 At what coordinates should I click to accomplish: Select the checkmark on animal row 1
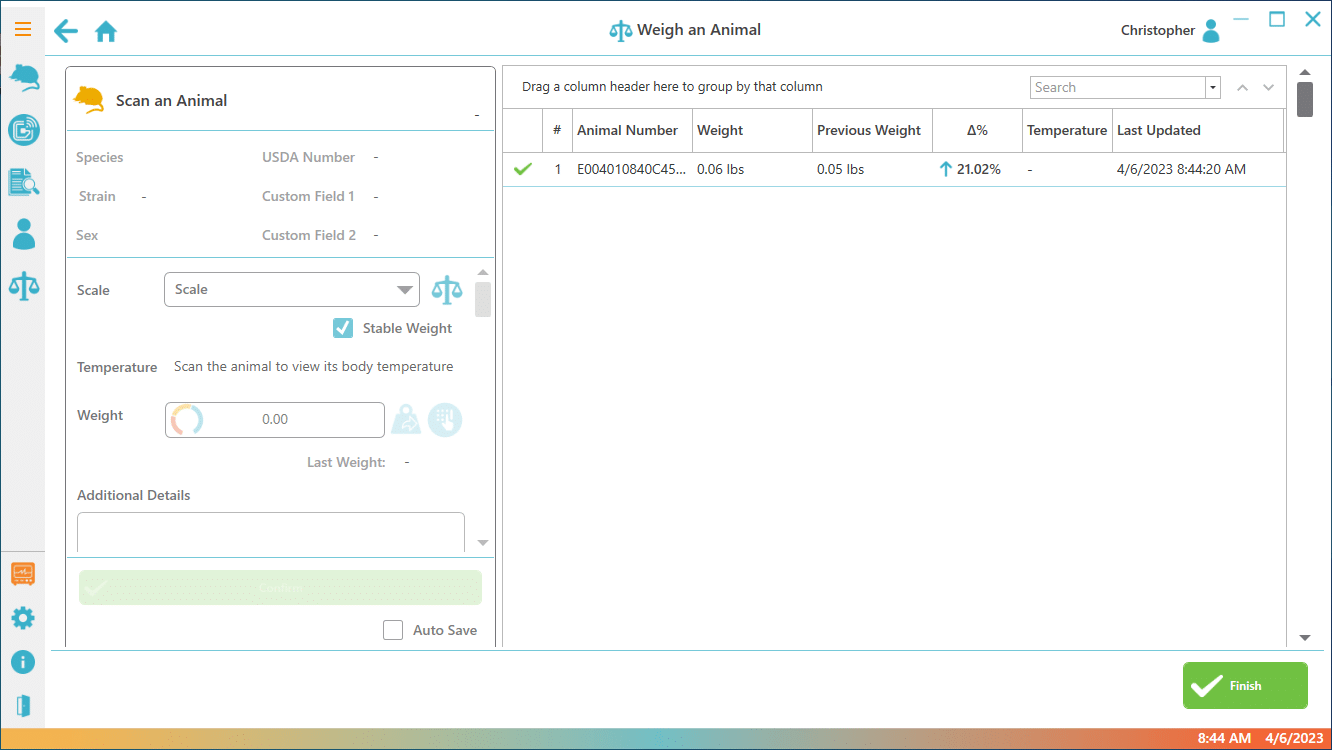pyautogui.click(x=522, y=170)
